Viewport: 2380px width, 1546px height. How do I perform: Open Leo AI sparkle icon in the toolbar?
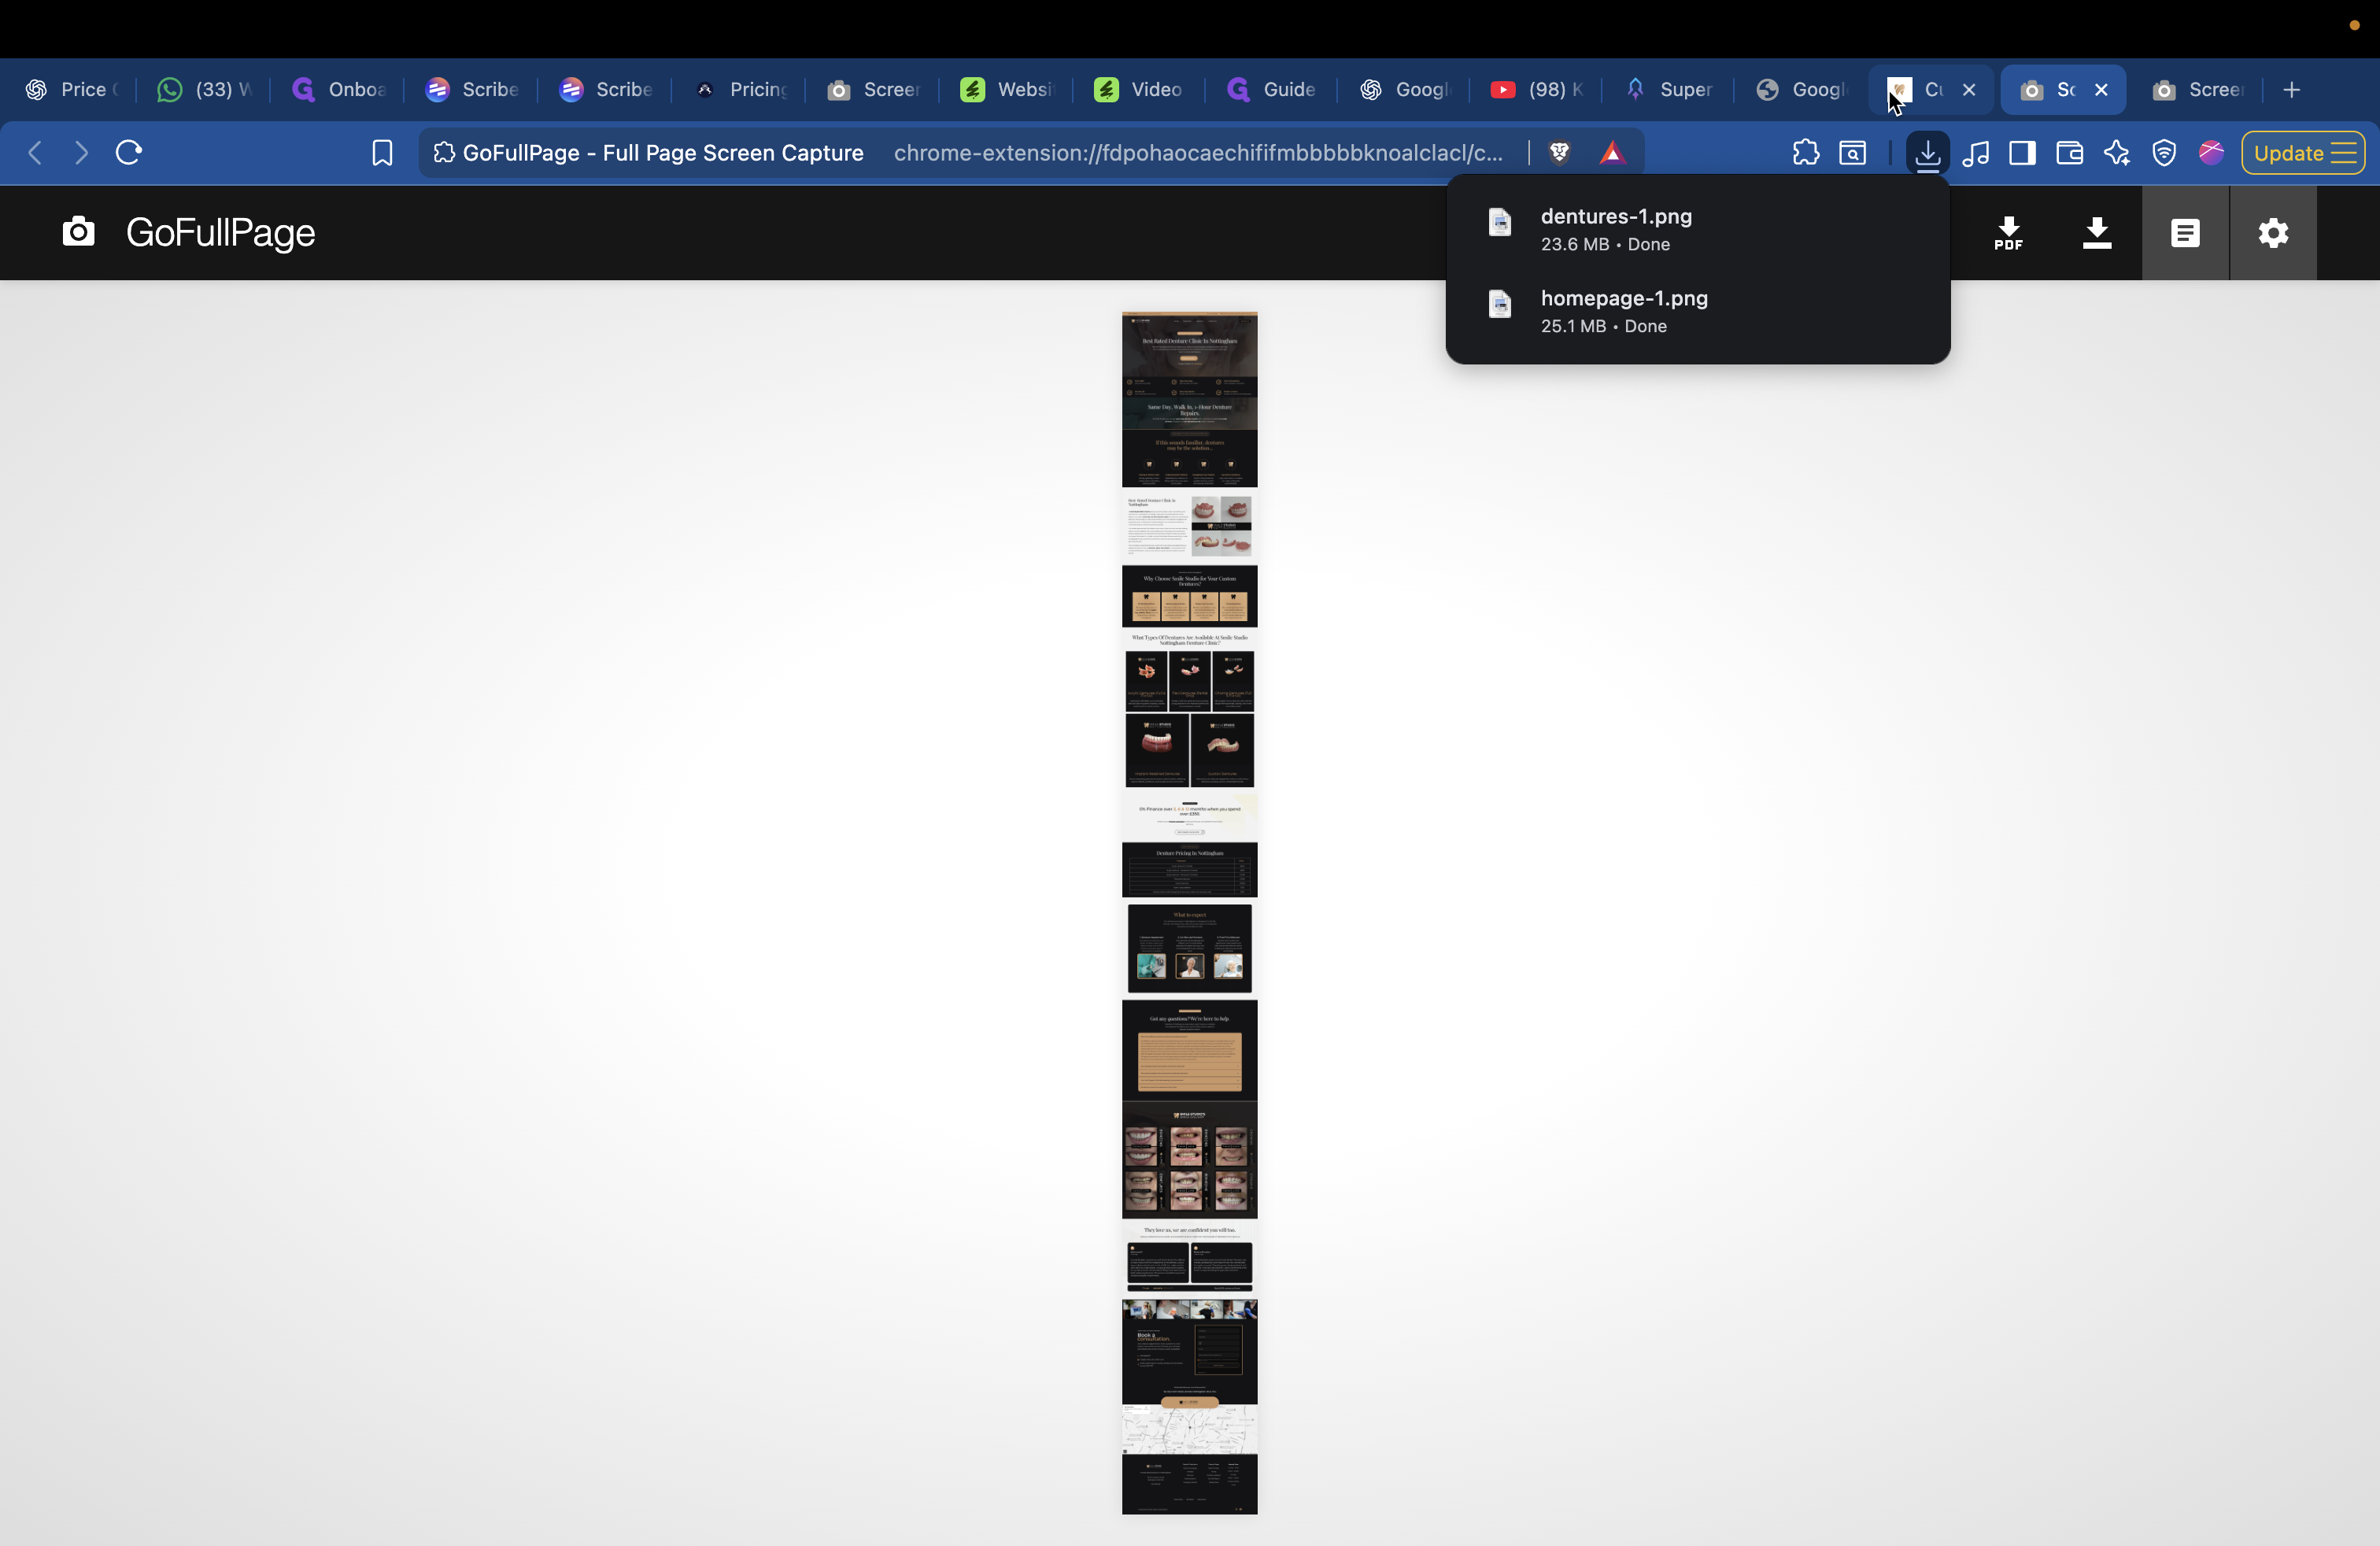click(2117, 153)
